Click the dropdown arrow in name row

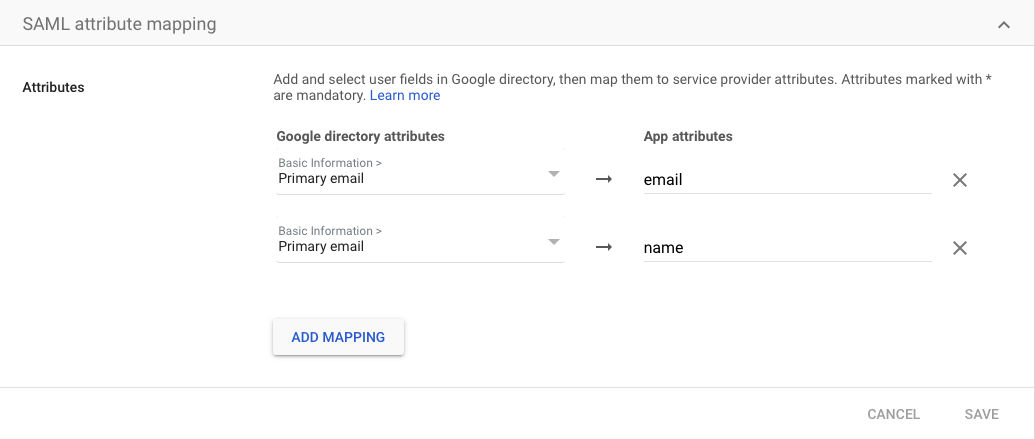coord(553,242)
